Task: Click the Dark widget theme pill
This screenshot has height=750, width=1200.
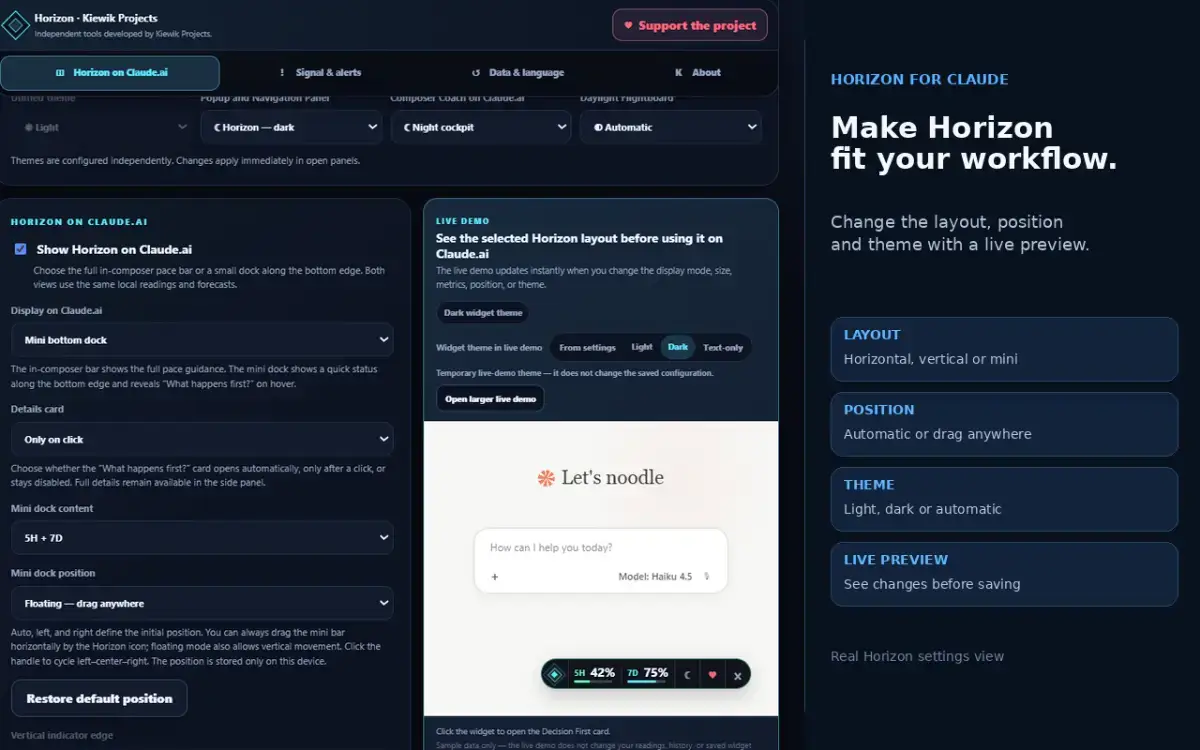Action: (x=483, y=313)
